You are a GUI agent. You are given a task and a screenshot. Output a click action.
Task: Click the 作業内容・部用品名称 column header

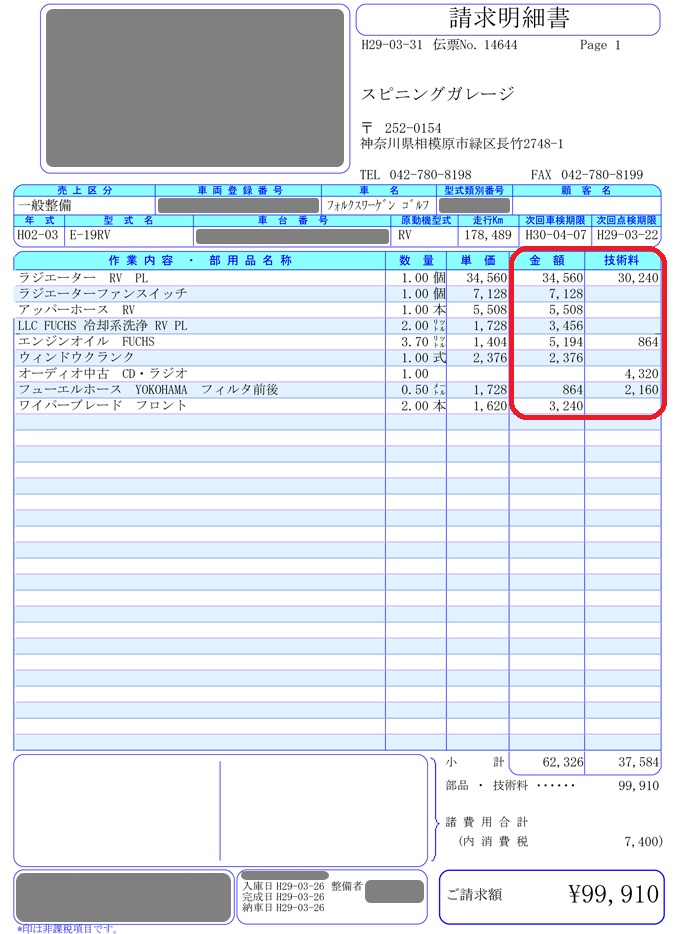(x=199, y=260)
